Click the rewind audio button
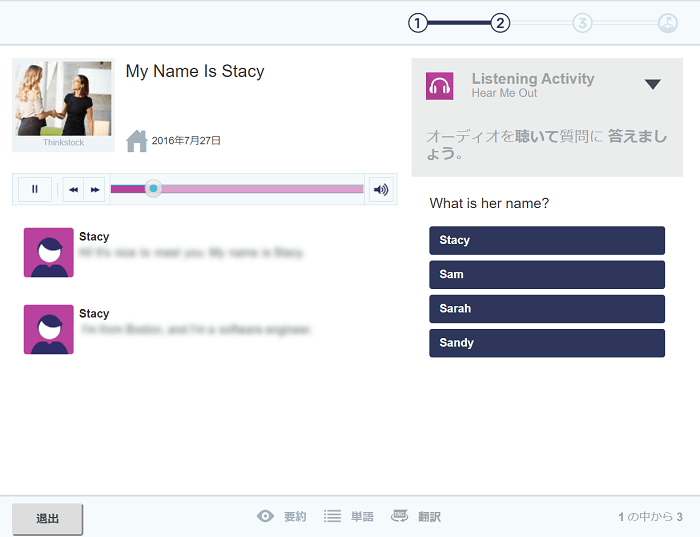This screenshot has width=700, height=537. point(74,189)
